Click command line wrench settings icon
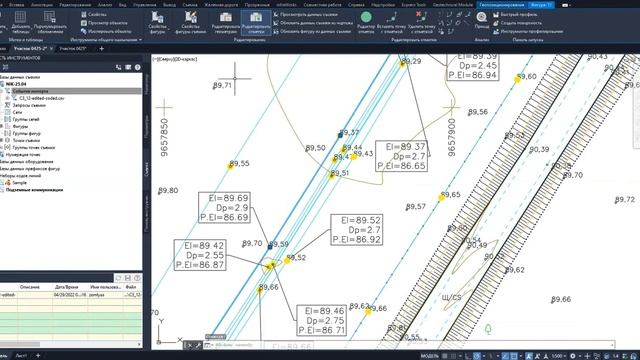640x360 pixels. pyautogui.click(x=198, y=345)
